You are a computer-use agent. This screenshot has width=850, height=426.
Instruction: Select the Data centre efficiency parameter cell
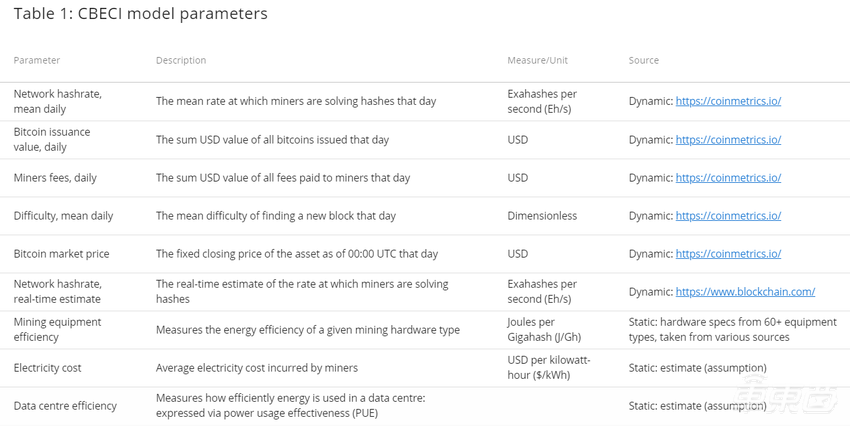65,405
